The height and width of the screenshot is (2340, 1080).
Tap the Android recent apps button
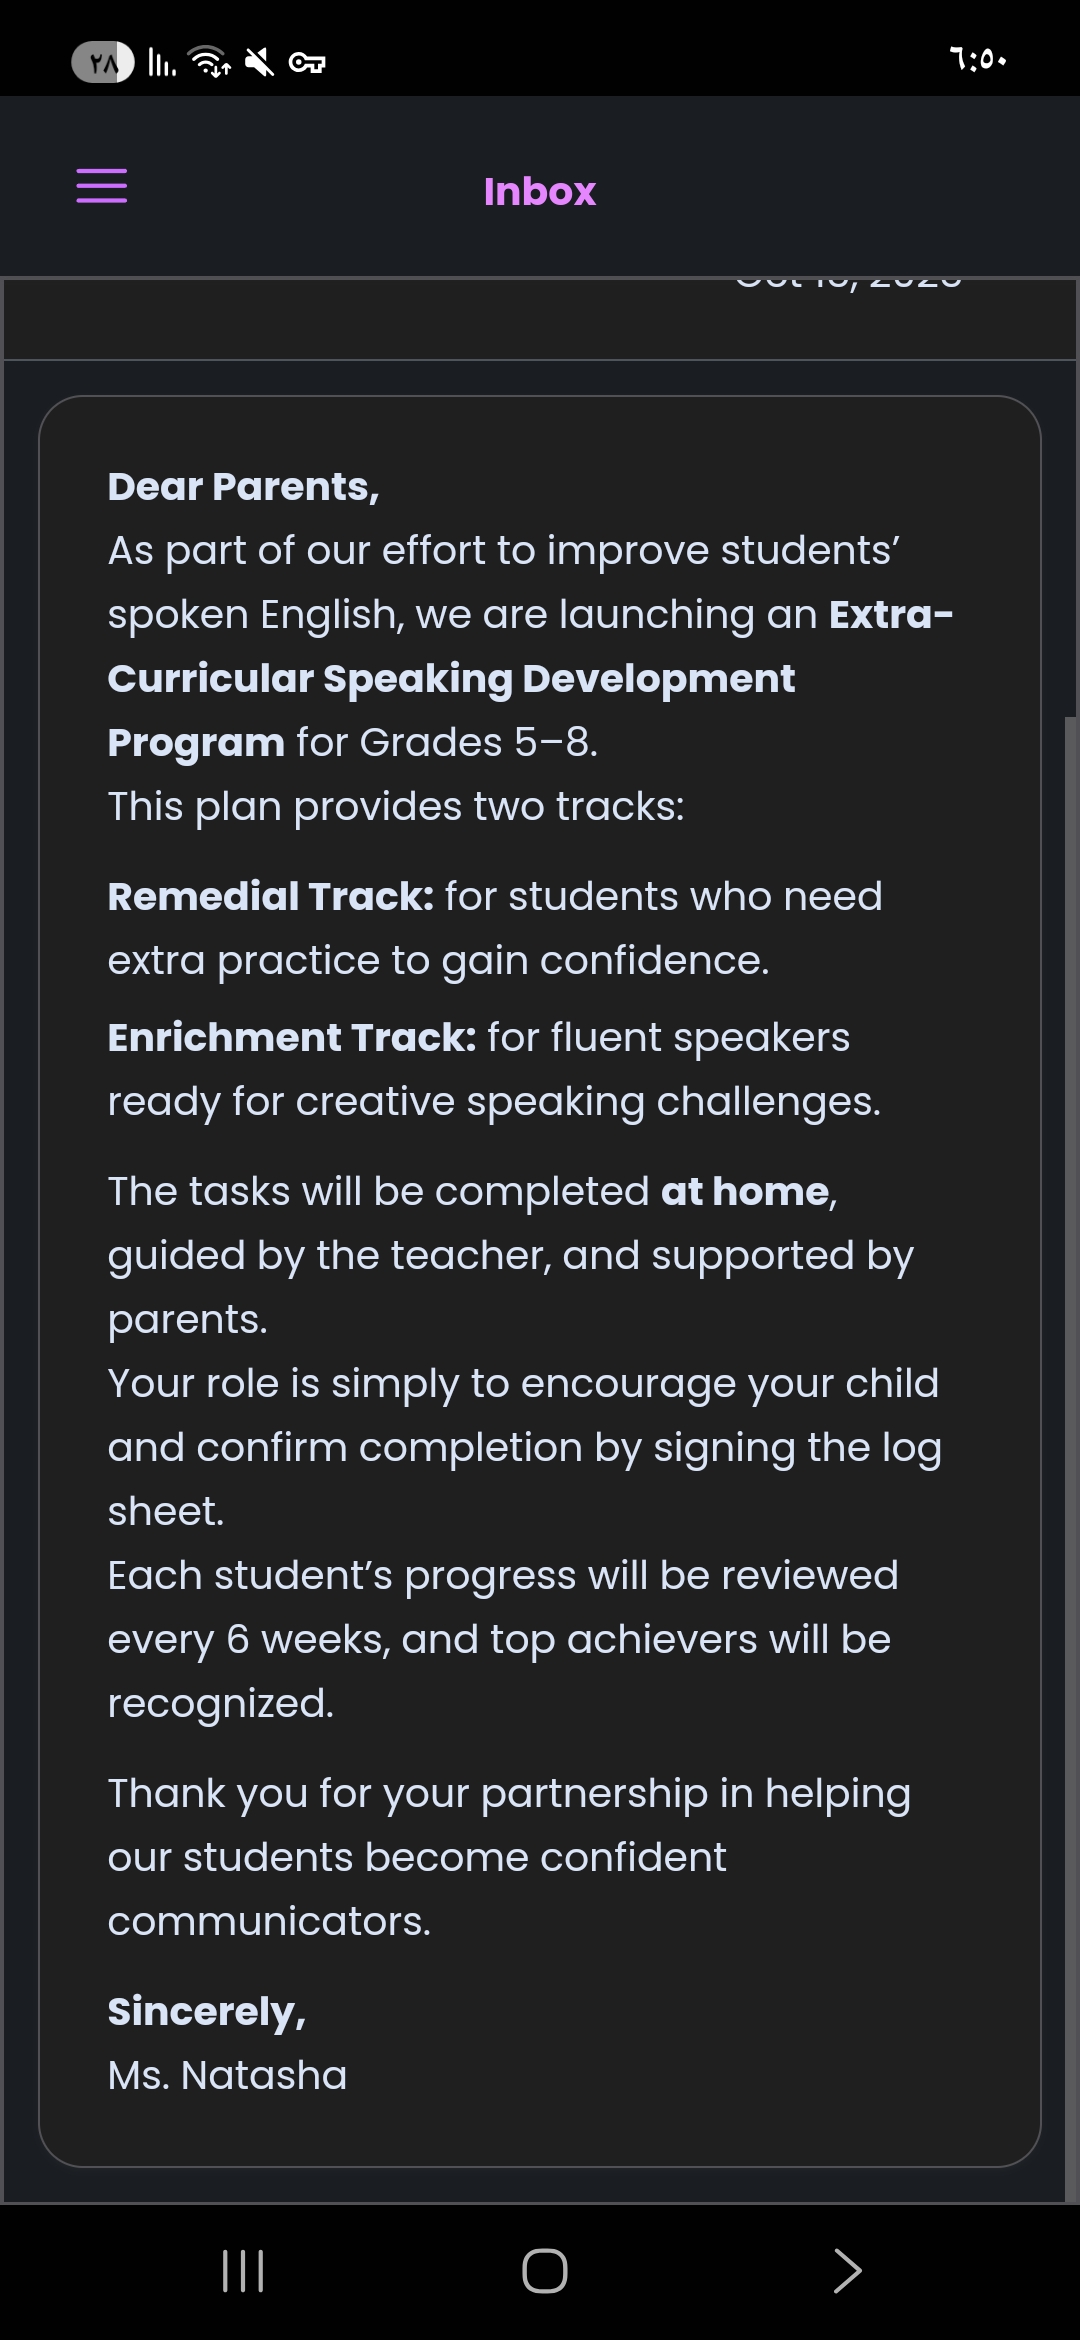243,2270
